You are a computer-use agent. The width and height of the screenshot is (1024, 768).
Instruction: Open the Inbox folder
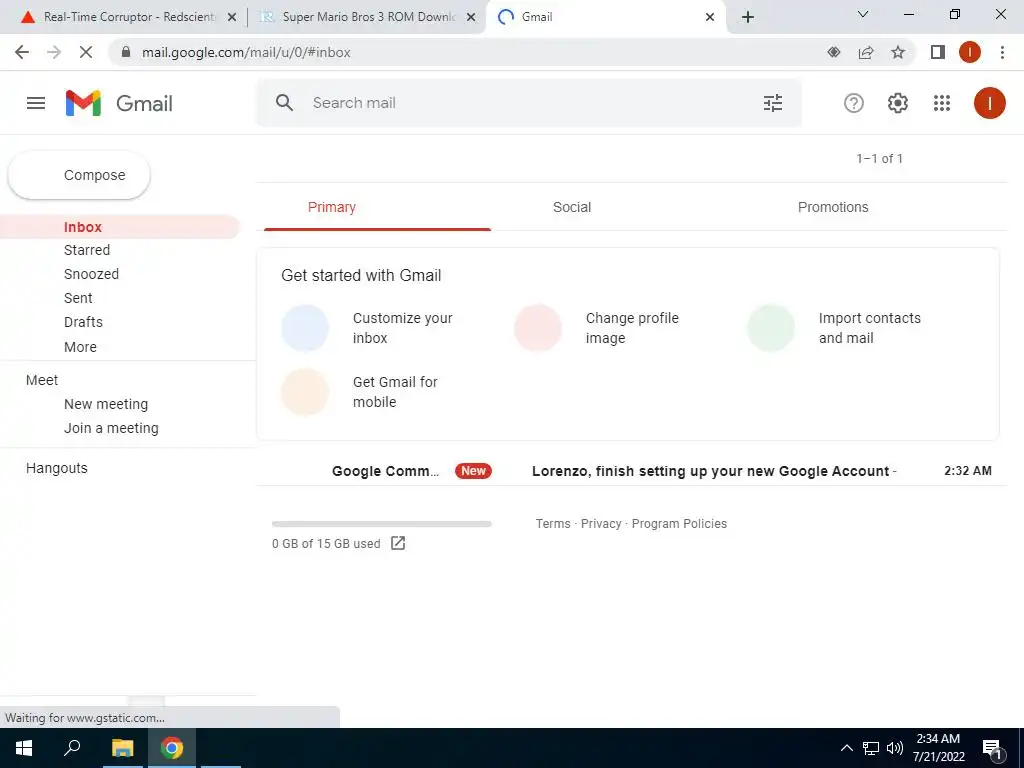click(x=120, y=227)
